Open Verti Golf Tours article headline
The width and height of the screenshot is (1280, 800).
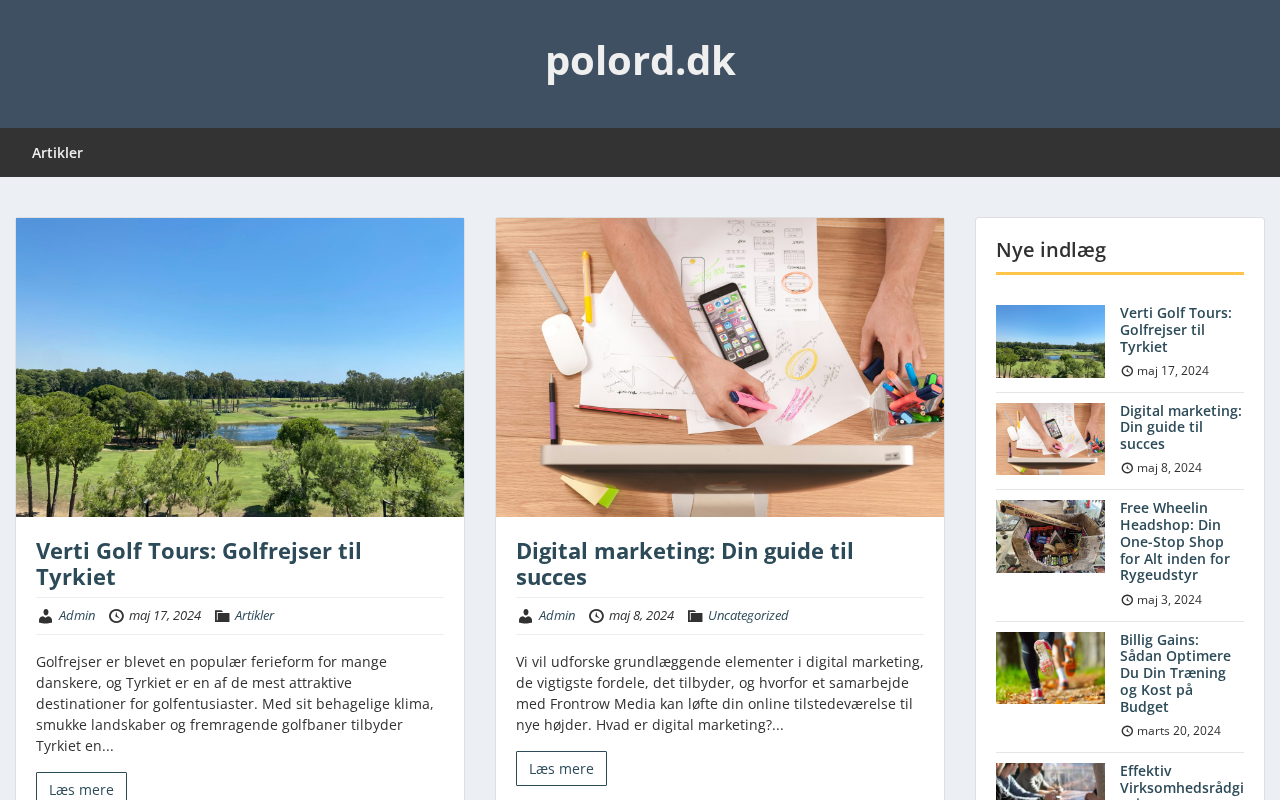click(199, 564)
